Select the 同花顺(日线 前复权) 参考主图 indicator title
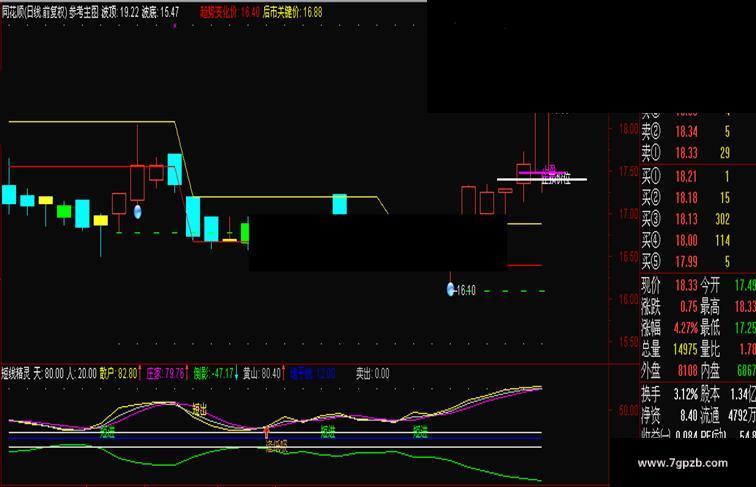 (x=50, y=12)
